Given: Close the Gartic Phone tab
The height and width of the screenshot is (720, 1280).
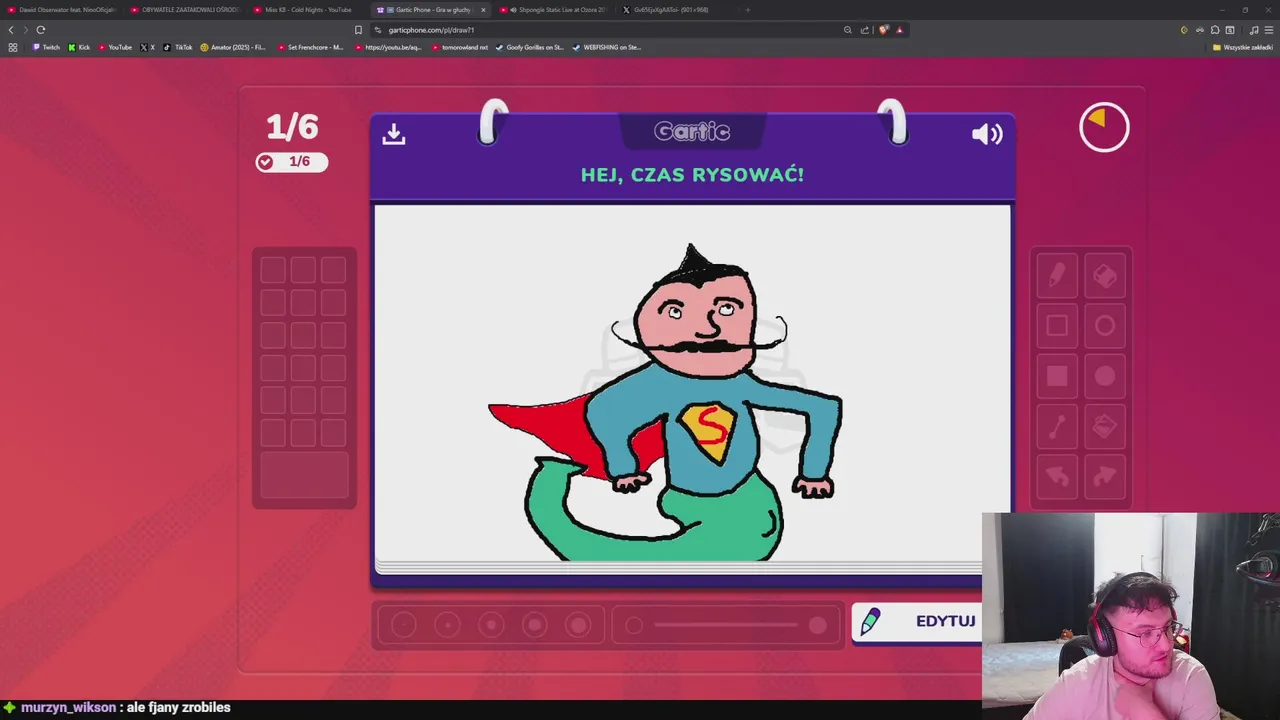Looking at the screenshot, I should click(x=483, y=10).
